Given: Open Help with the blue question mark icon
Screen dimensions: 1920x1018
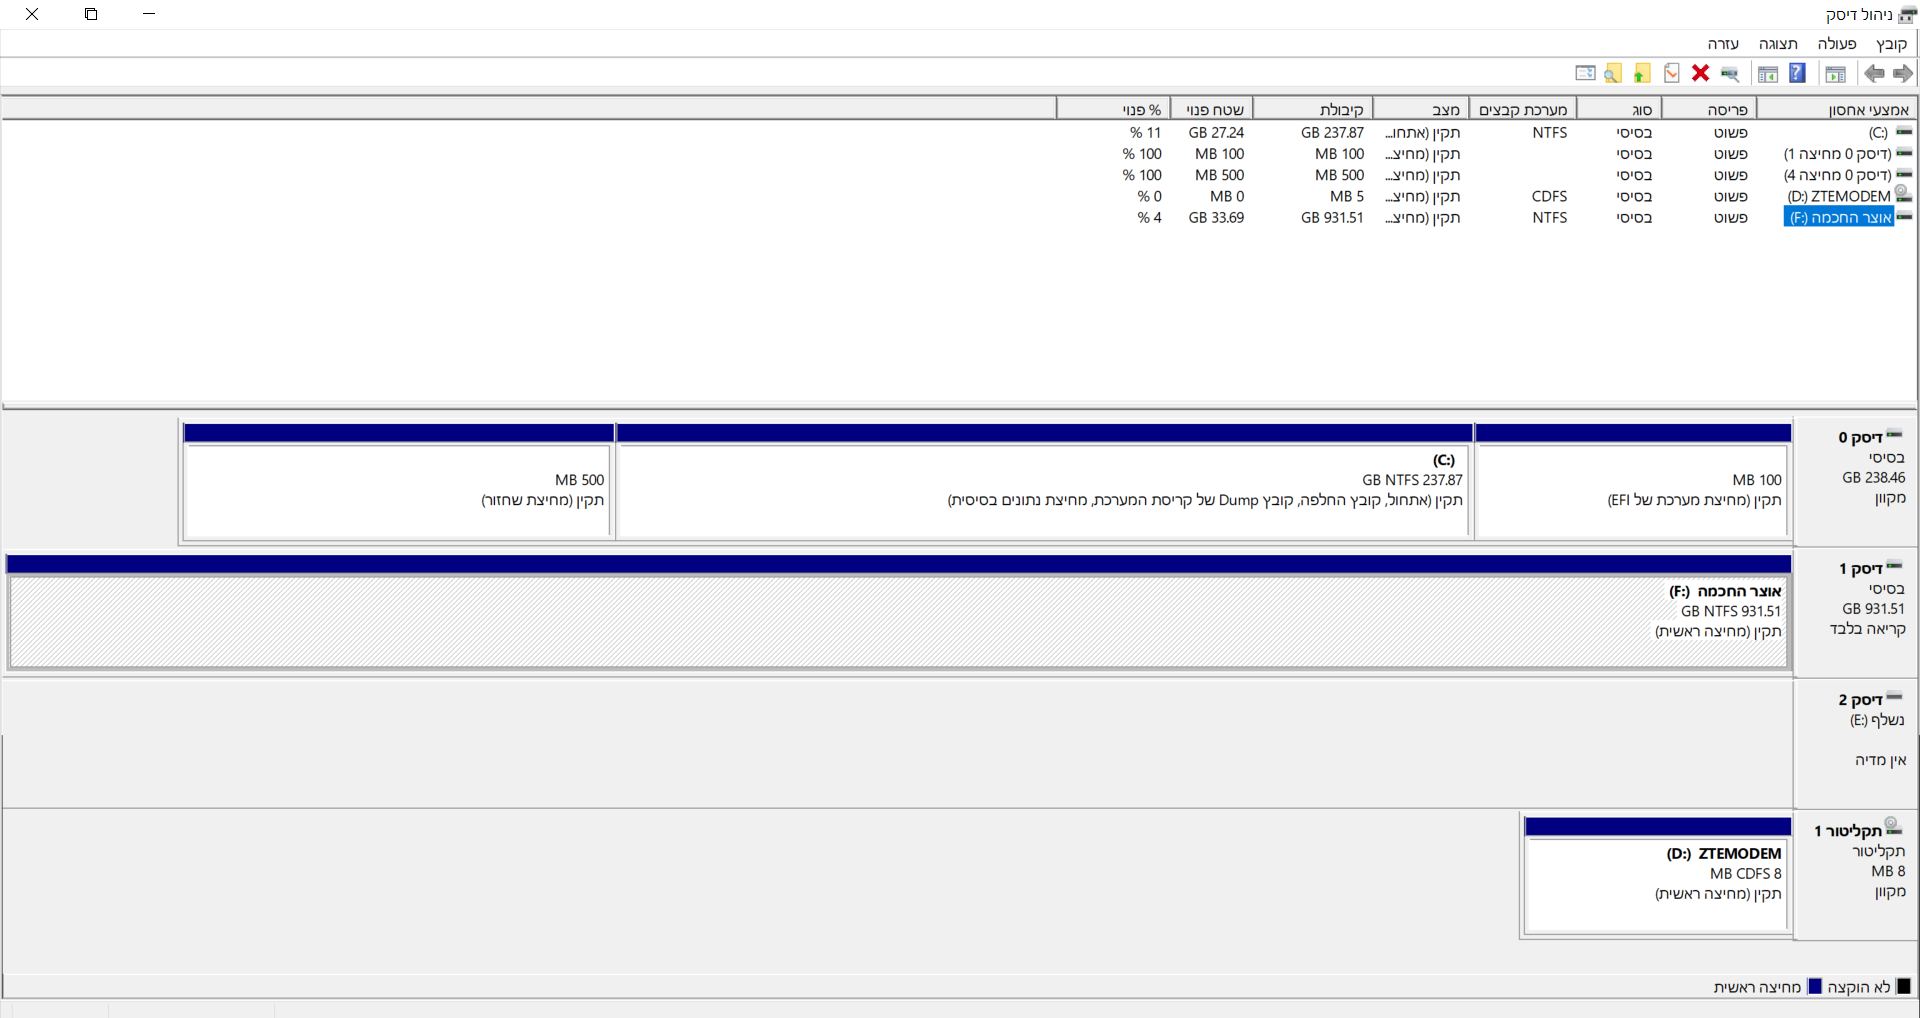Looking at the screenshot, I should 1797,73.
